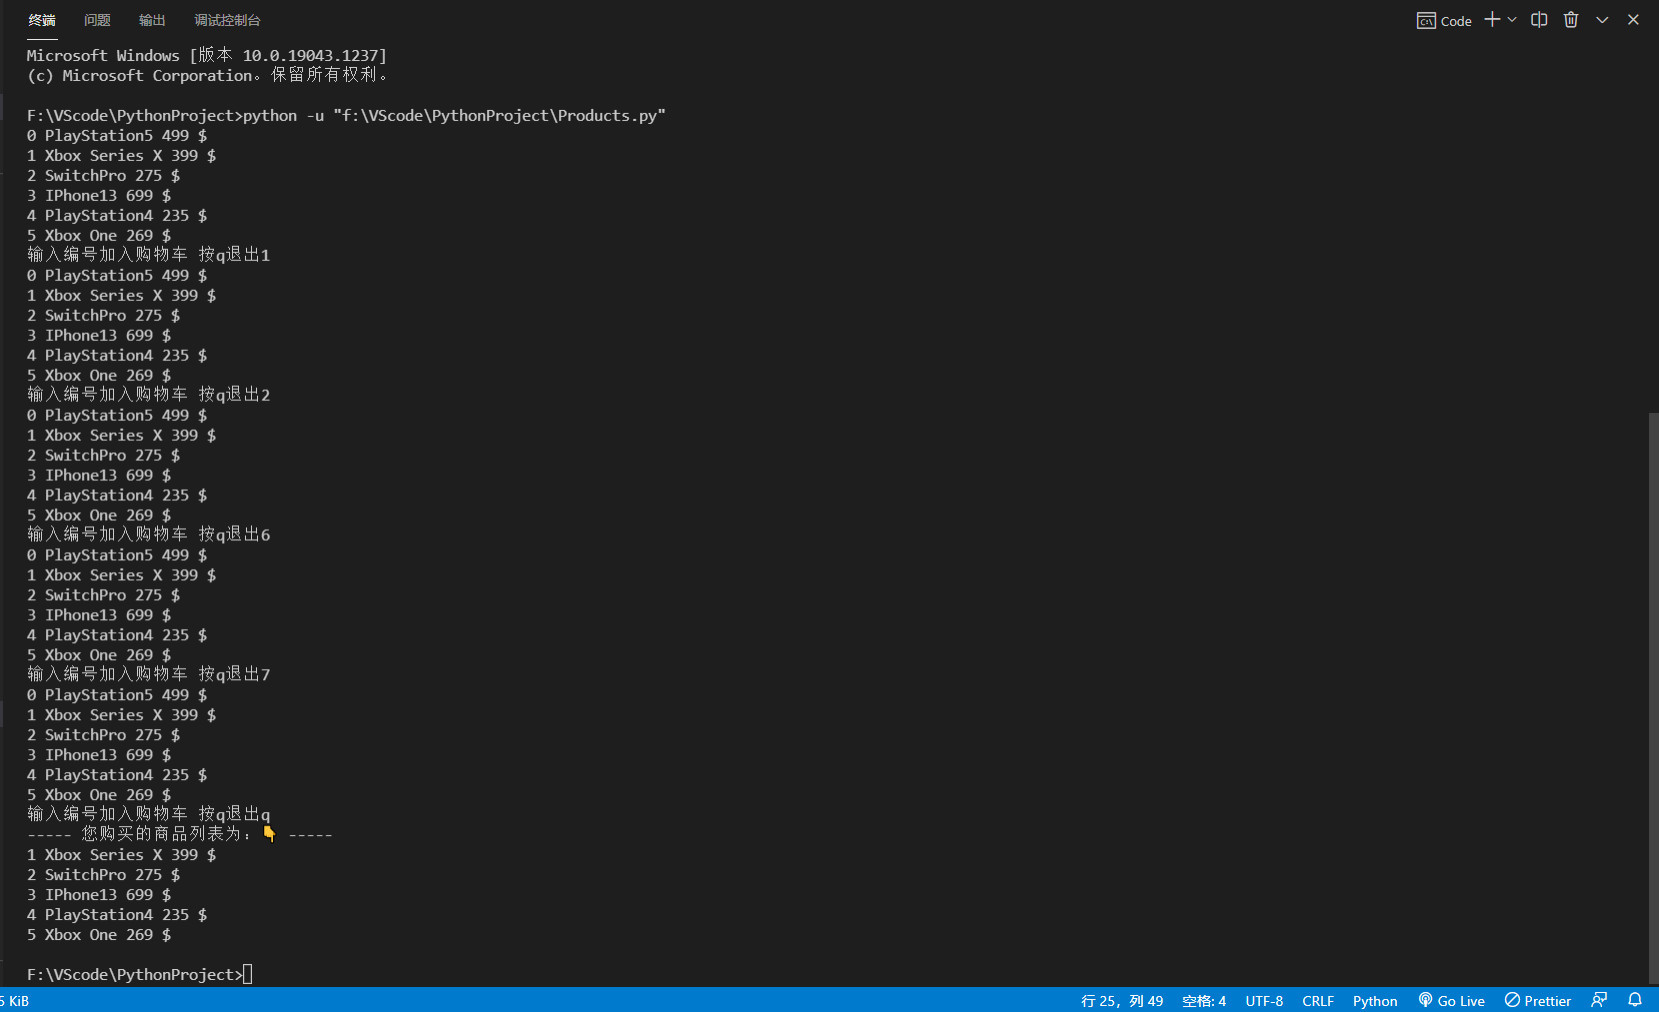Switch to the 终端 tab

pyautogui.click(x=42, y=20)
